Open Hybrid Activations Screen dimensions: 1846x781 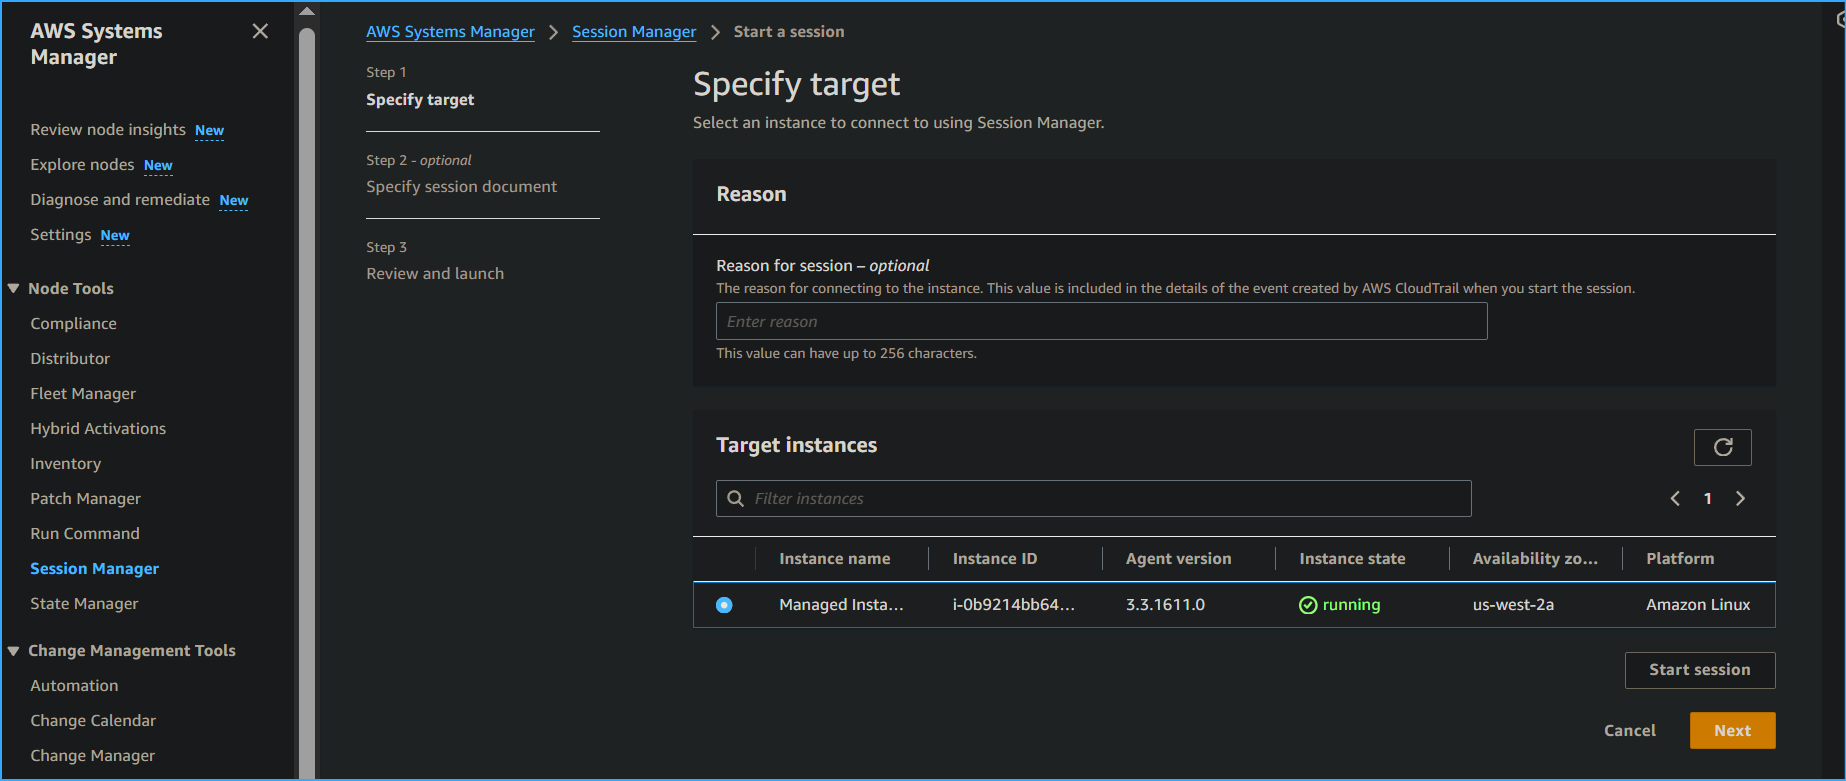pos(98,429)
